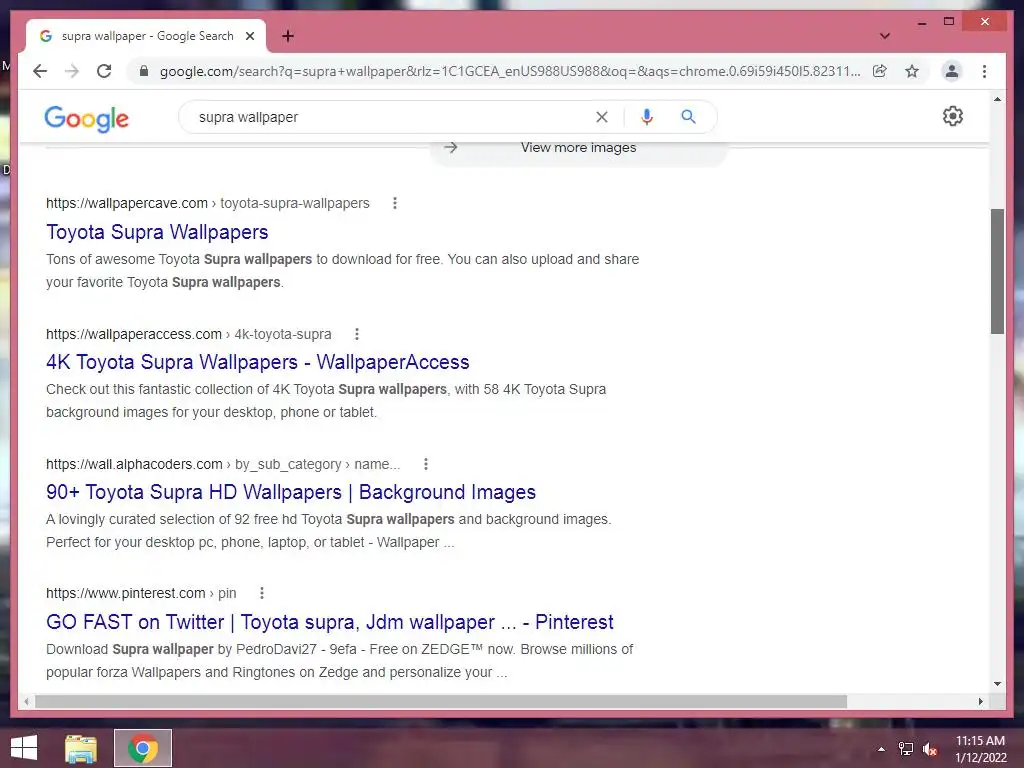The height and width of the screenshot is (768, 1024).
Task: Click the Google logo
Action: [87, 118]
